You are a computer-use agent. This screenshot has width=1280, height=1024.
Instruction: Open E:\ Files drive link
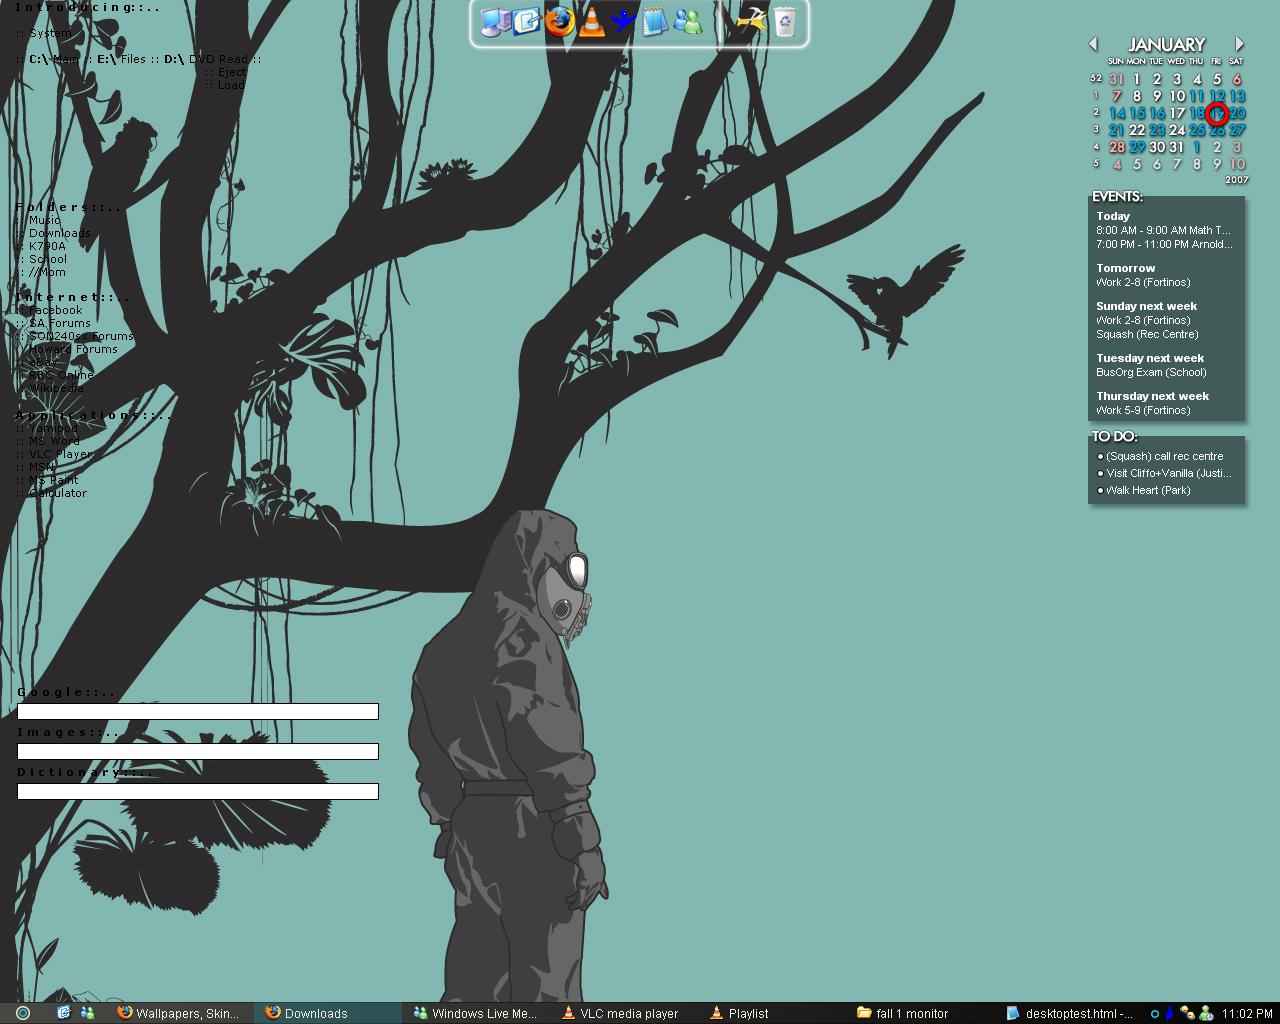click(121, 59)
